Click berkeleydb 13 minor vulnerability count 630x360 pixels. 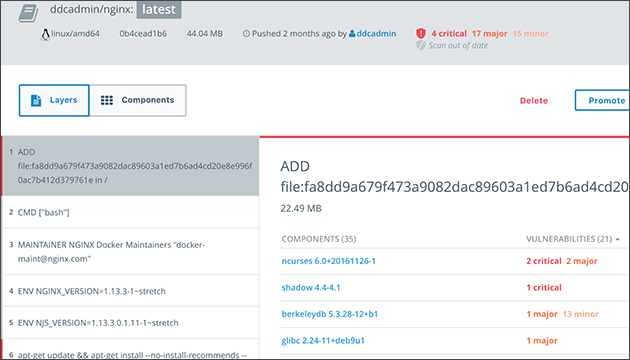(581, 314)
